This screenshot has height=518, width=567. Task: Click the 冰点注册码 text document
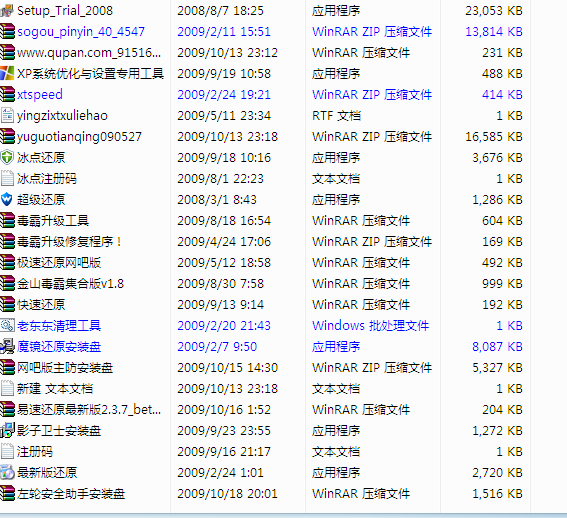click(x=47, y=179)
